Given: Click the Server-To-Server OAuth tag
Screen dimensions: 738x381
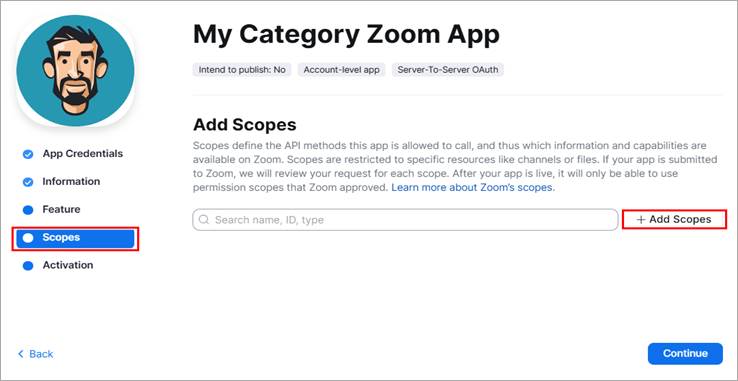Looking at the screenshot, I should click(x=448, y=70).
